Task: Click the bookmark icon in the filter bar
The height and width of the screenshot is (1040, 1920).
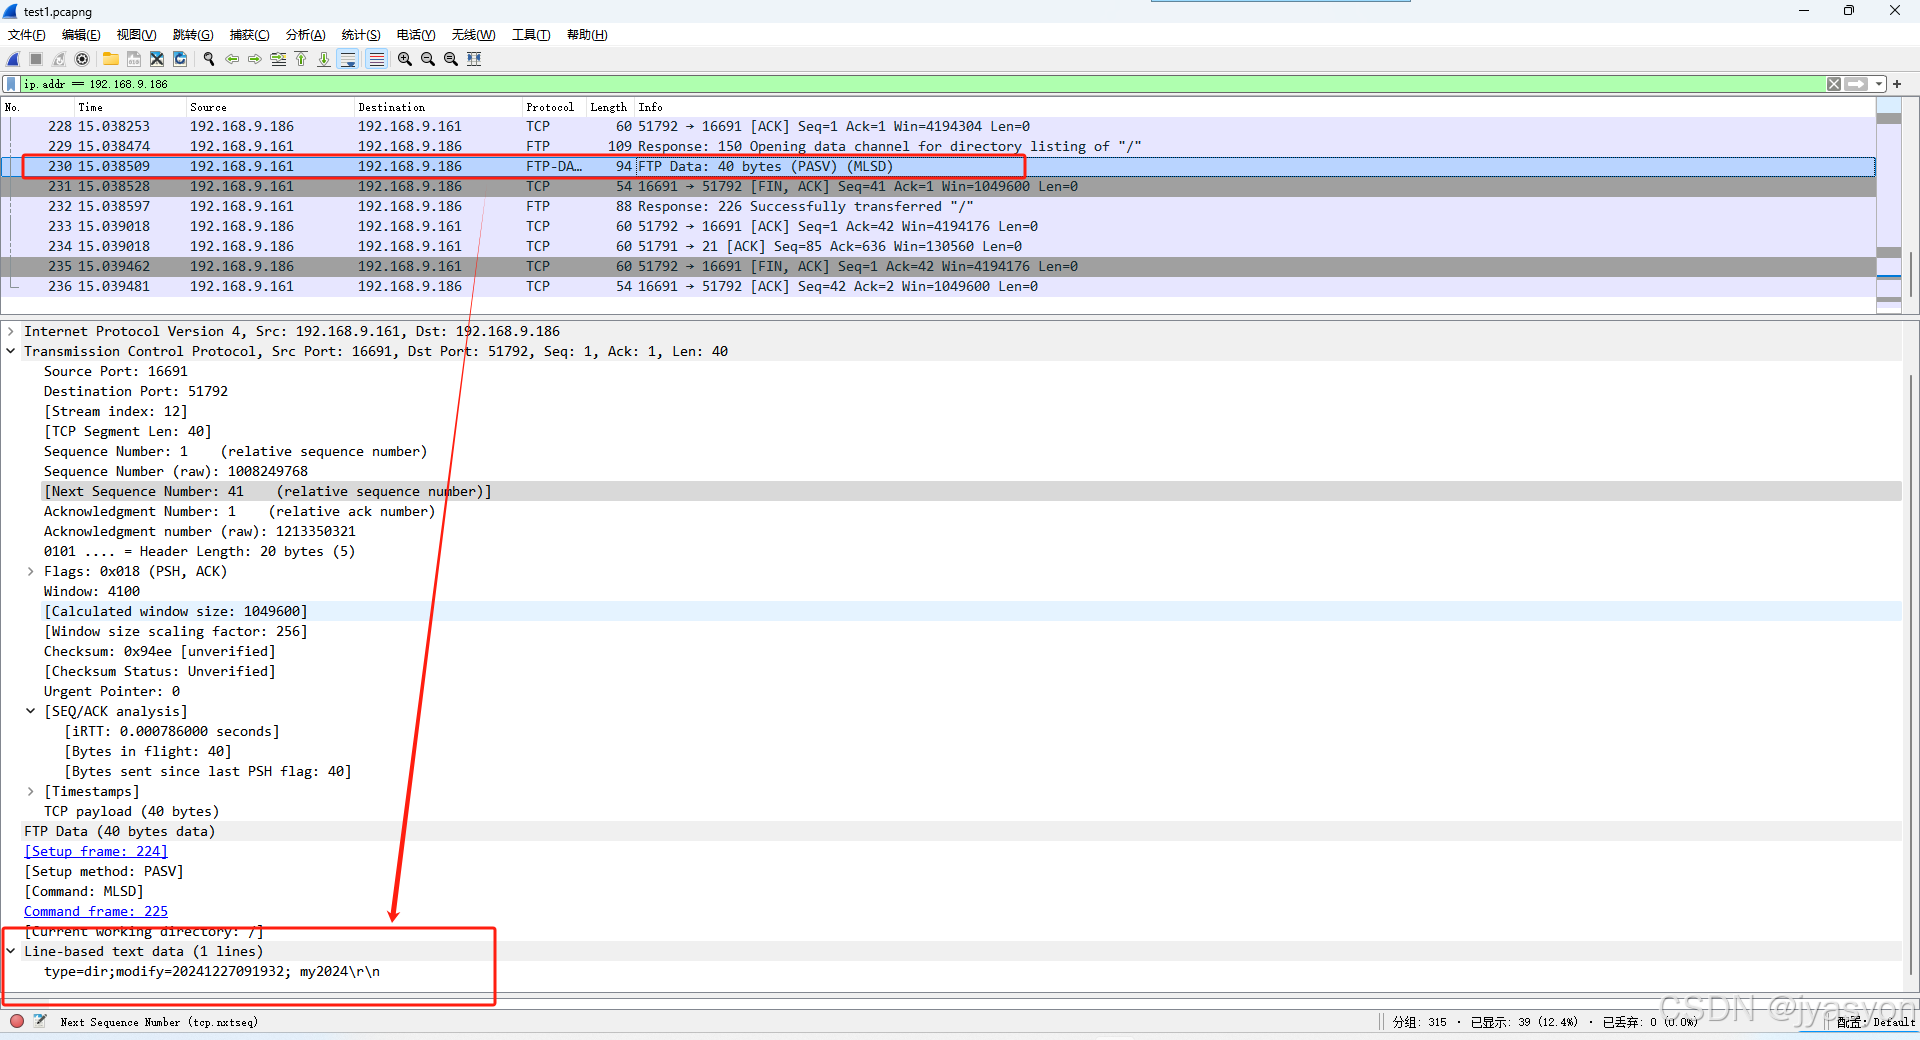Action: point(10,84)
